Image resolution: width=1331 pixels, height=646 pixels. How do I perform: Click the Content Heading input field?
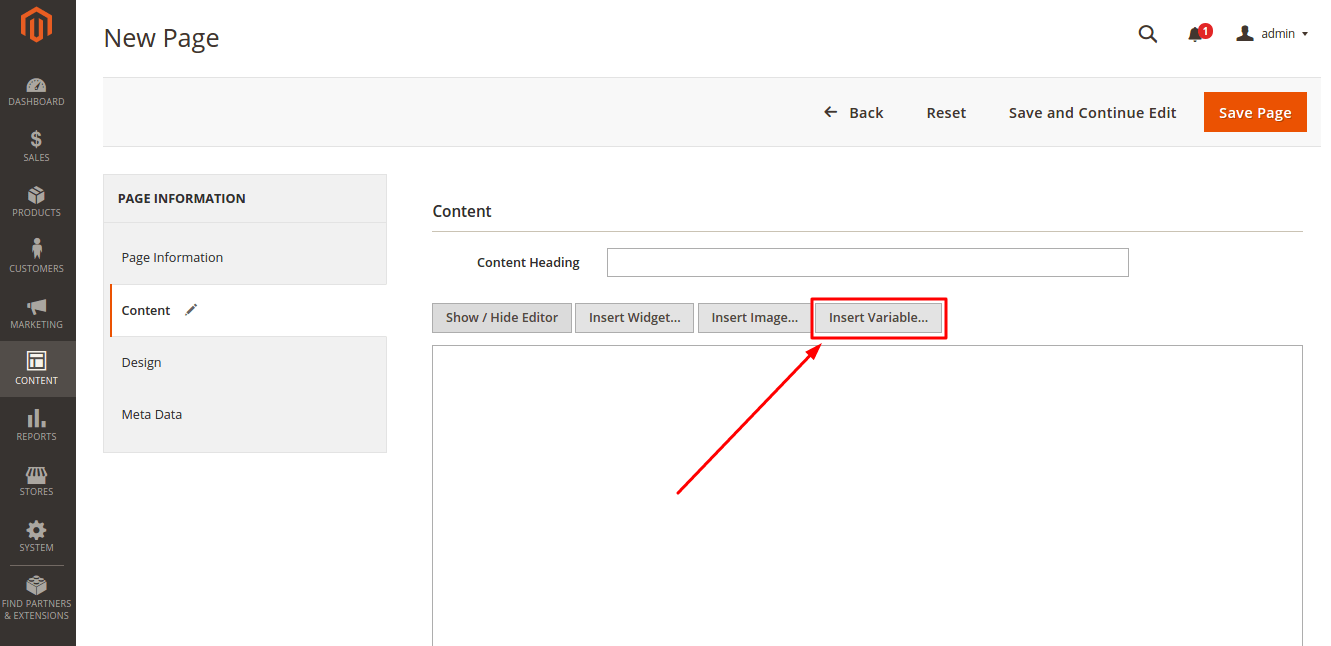click(x=867, y=263)
